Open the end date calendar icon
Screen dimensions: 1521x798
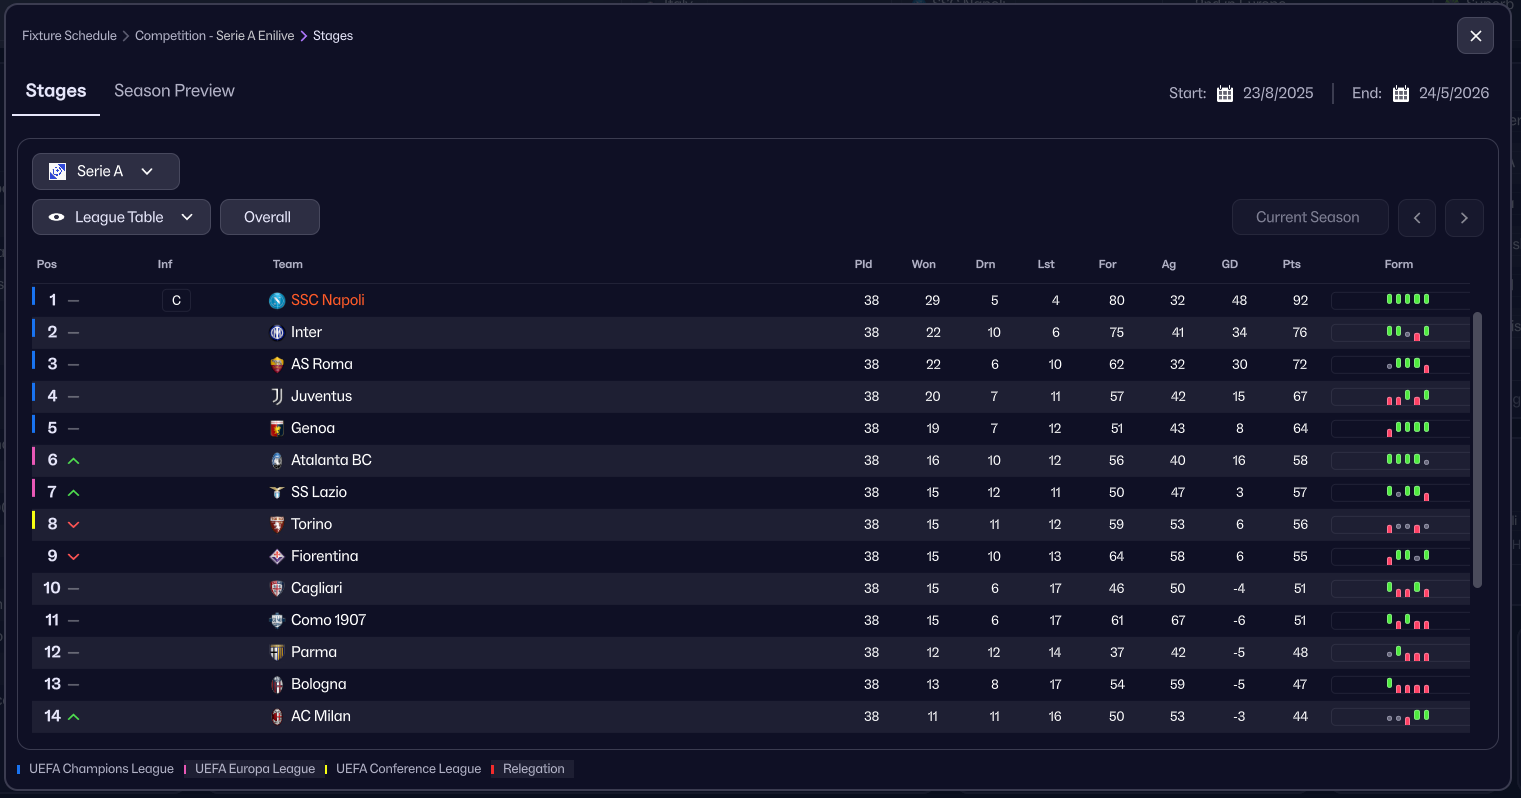click(x=1401, y=94)
